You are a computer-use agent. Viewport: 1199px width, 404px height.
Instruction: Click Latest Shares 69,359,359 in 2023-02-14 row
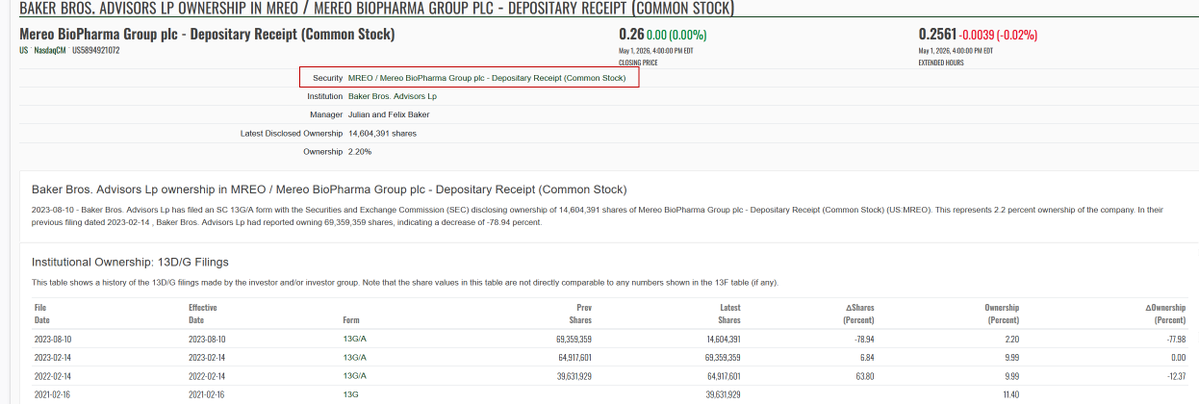[721, 357]
